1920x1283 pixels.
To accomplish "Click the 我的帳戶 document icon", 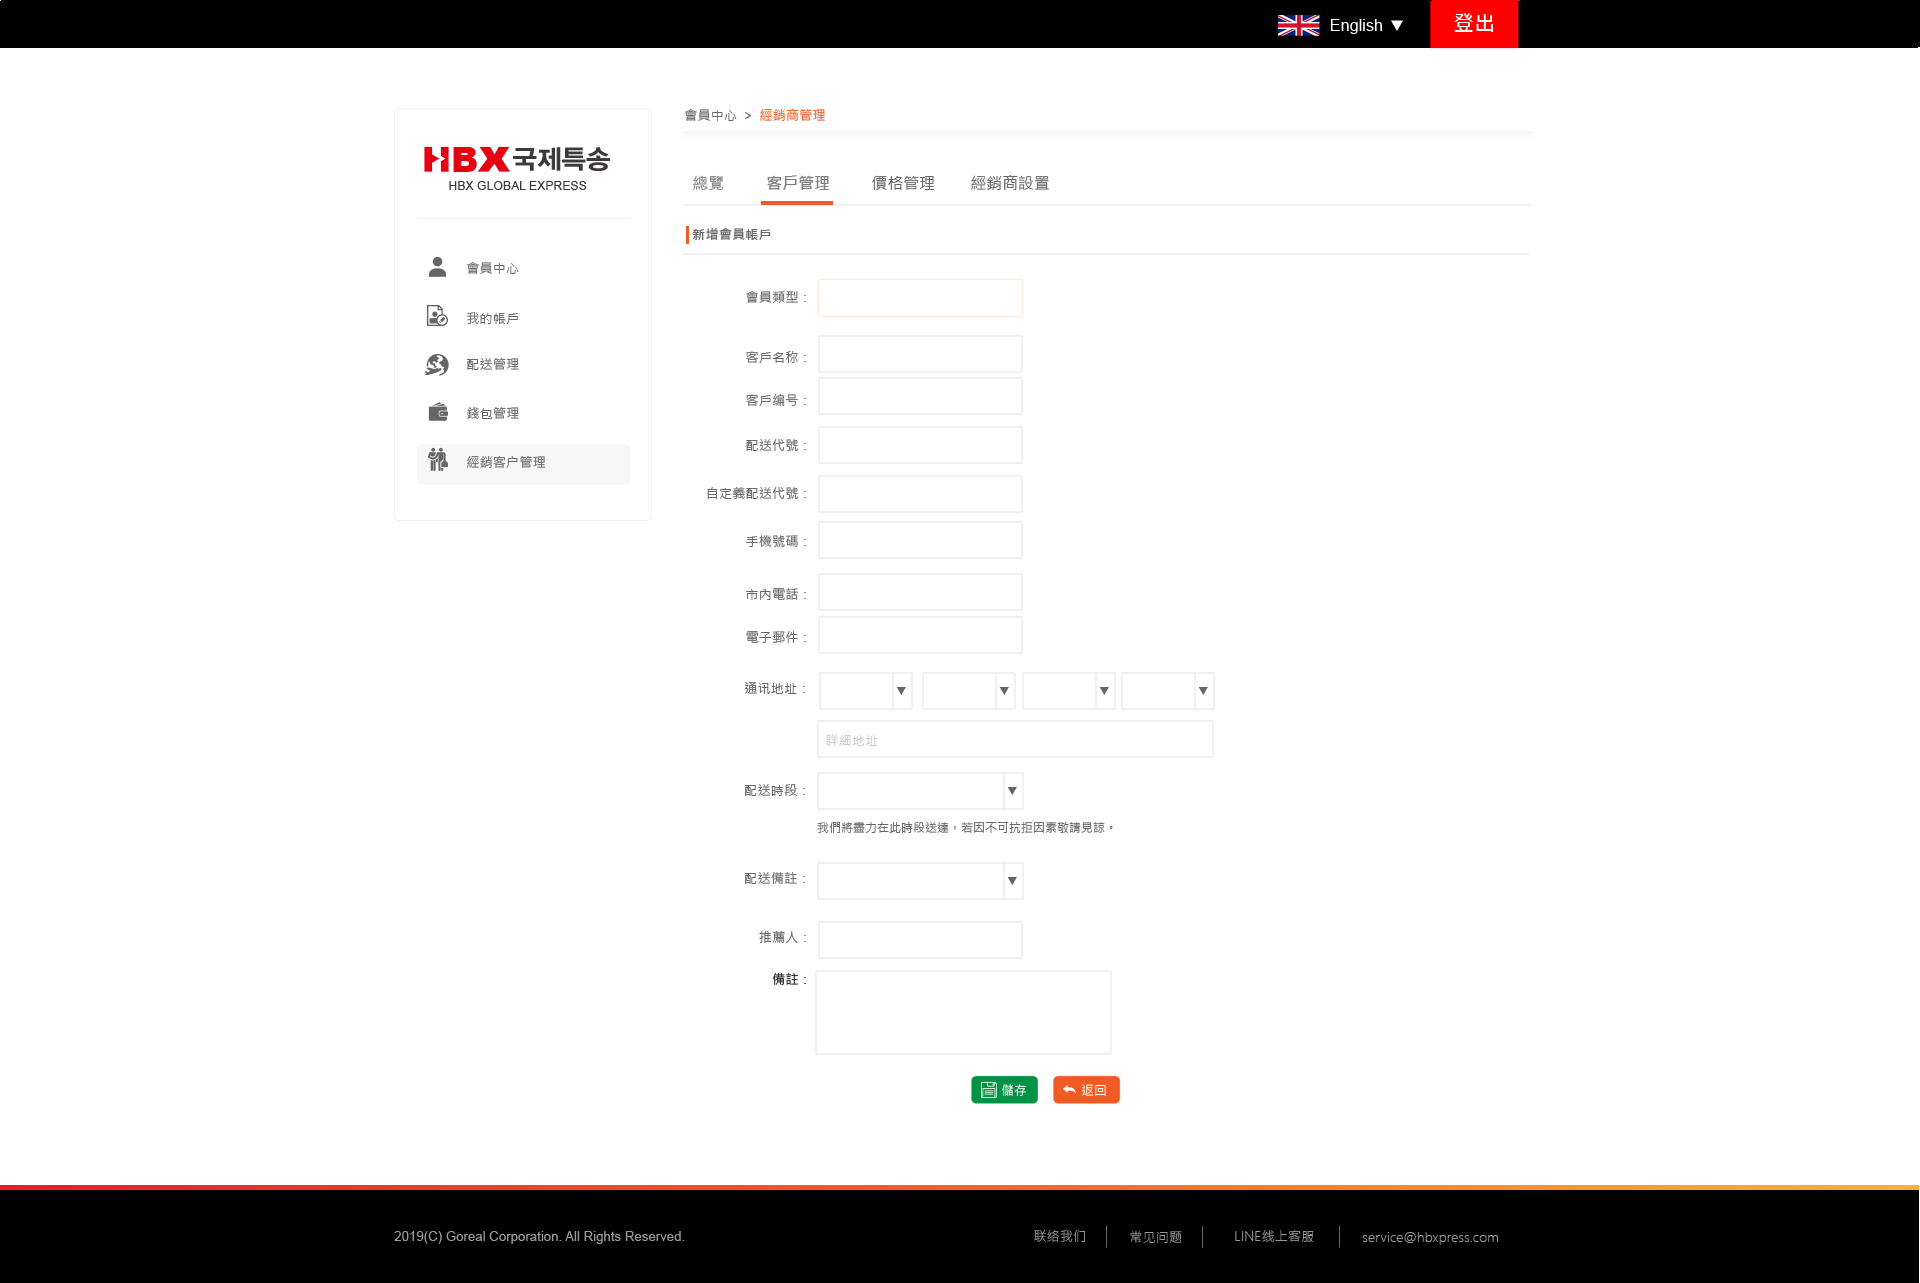I will pos(437,316).
